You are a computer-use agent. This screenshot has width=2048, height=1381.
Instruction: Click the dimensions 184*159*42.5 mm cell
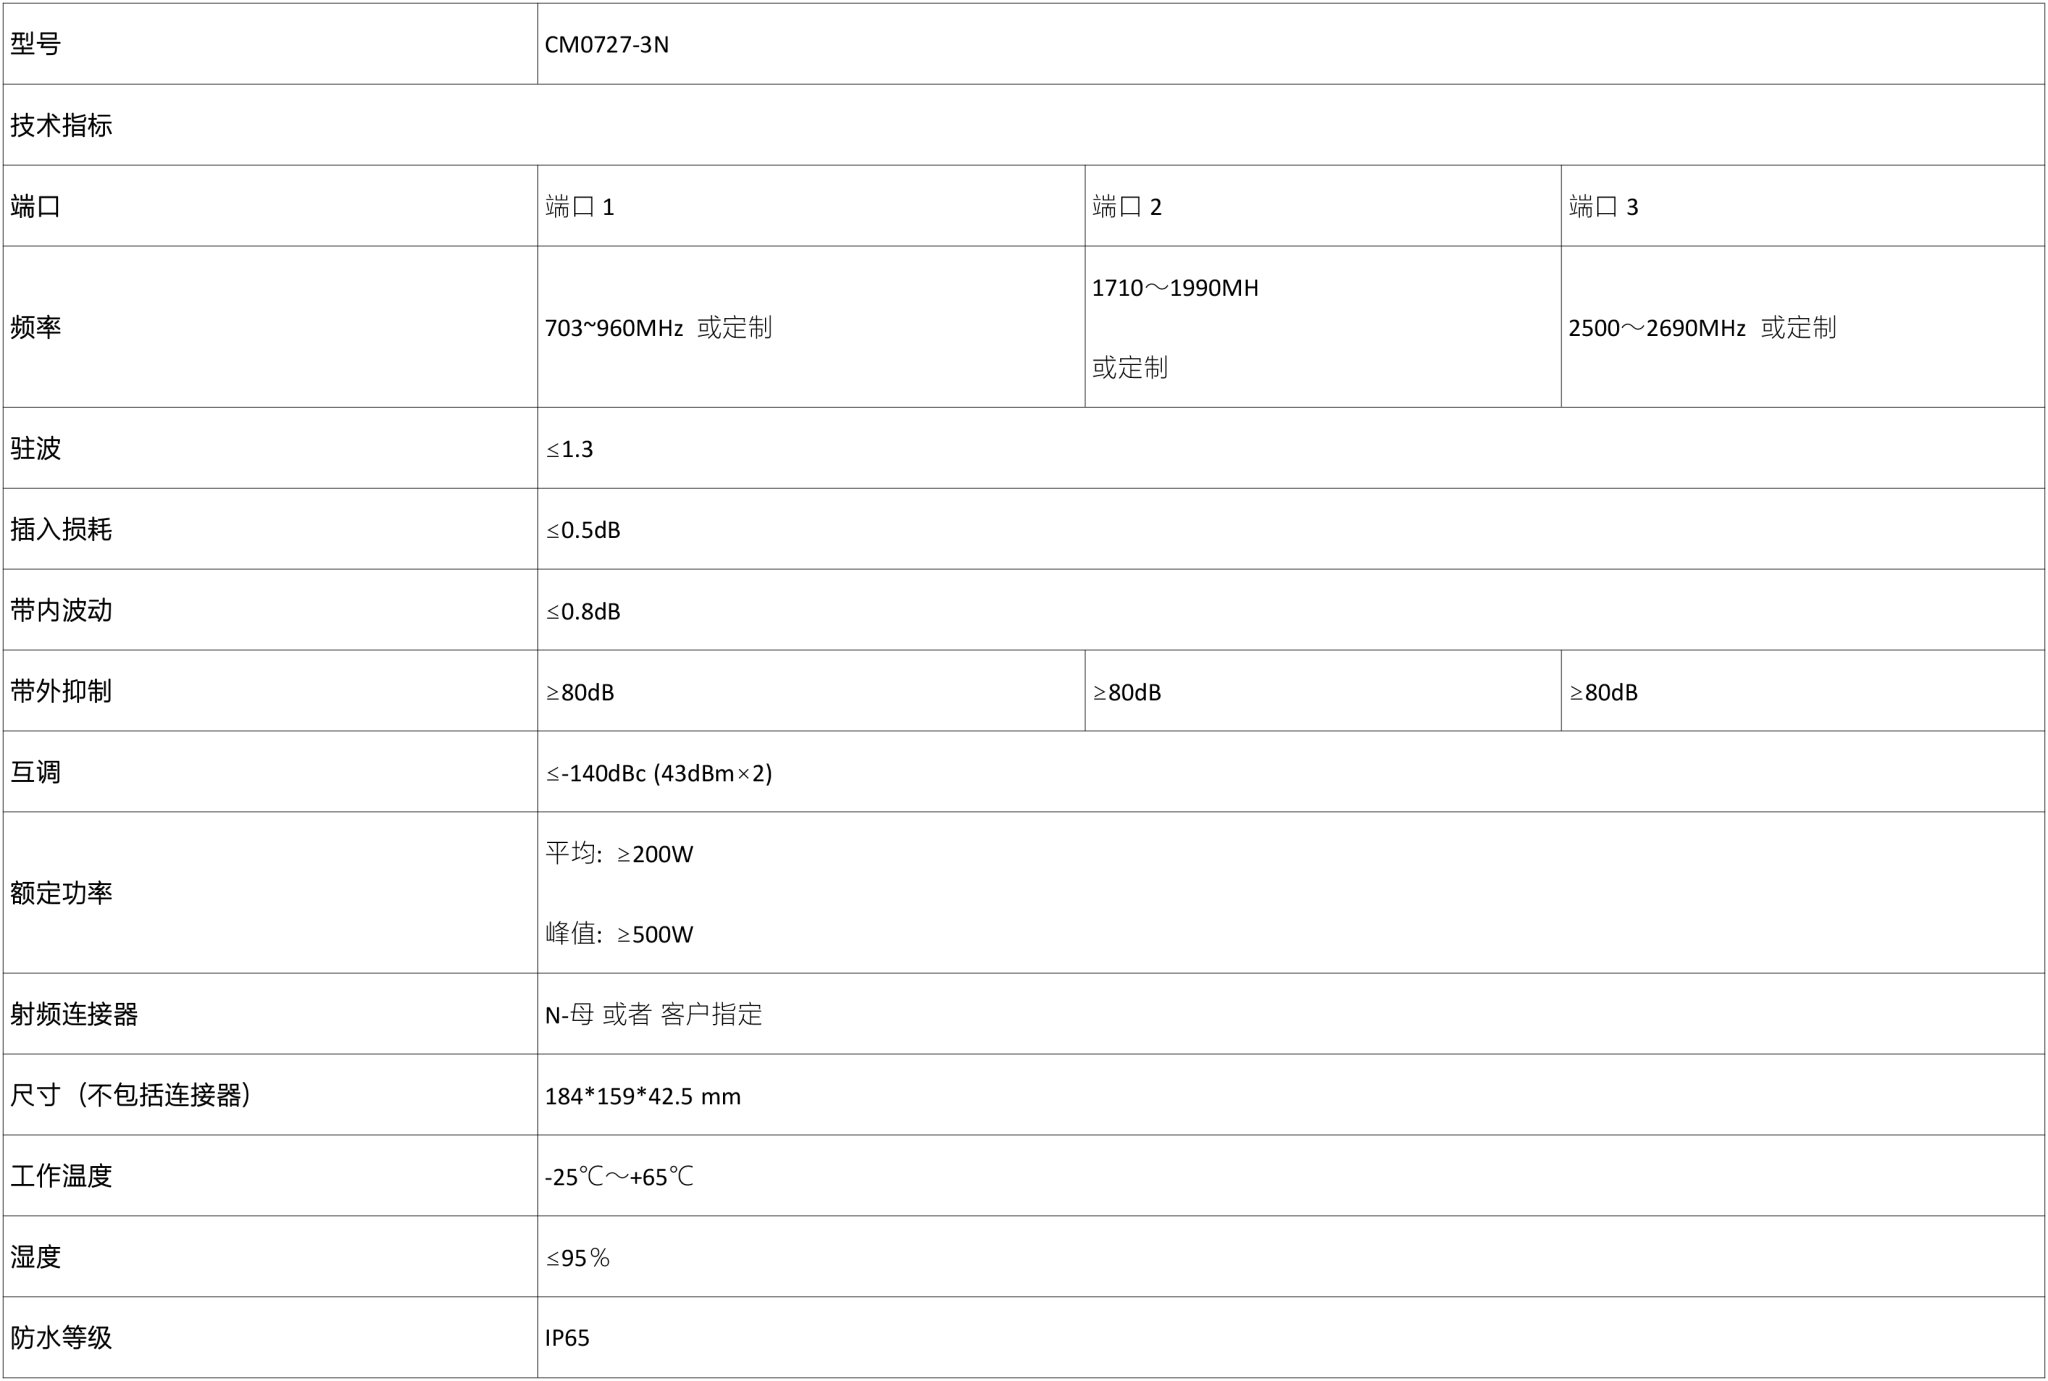click(642, 1096)
